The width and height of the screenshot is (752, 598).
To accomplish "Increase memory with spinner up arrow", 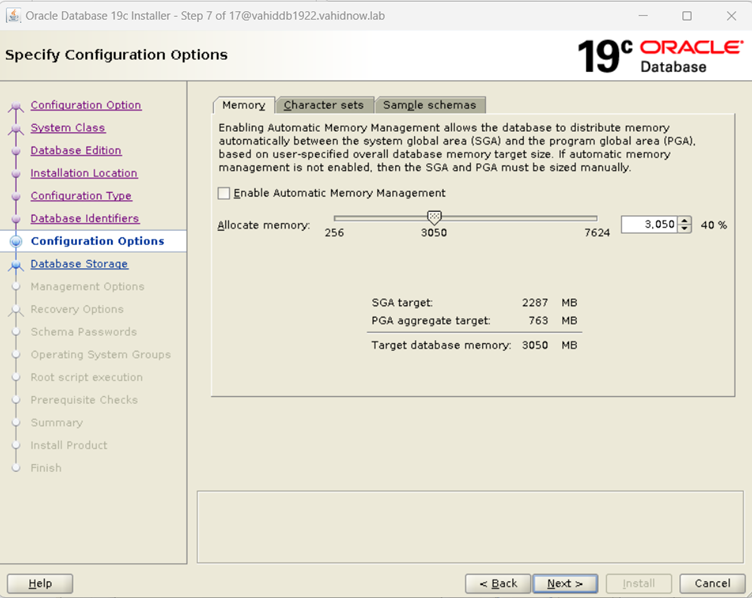I will point(684,221).
